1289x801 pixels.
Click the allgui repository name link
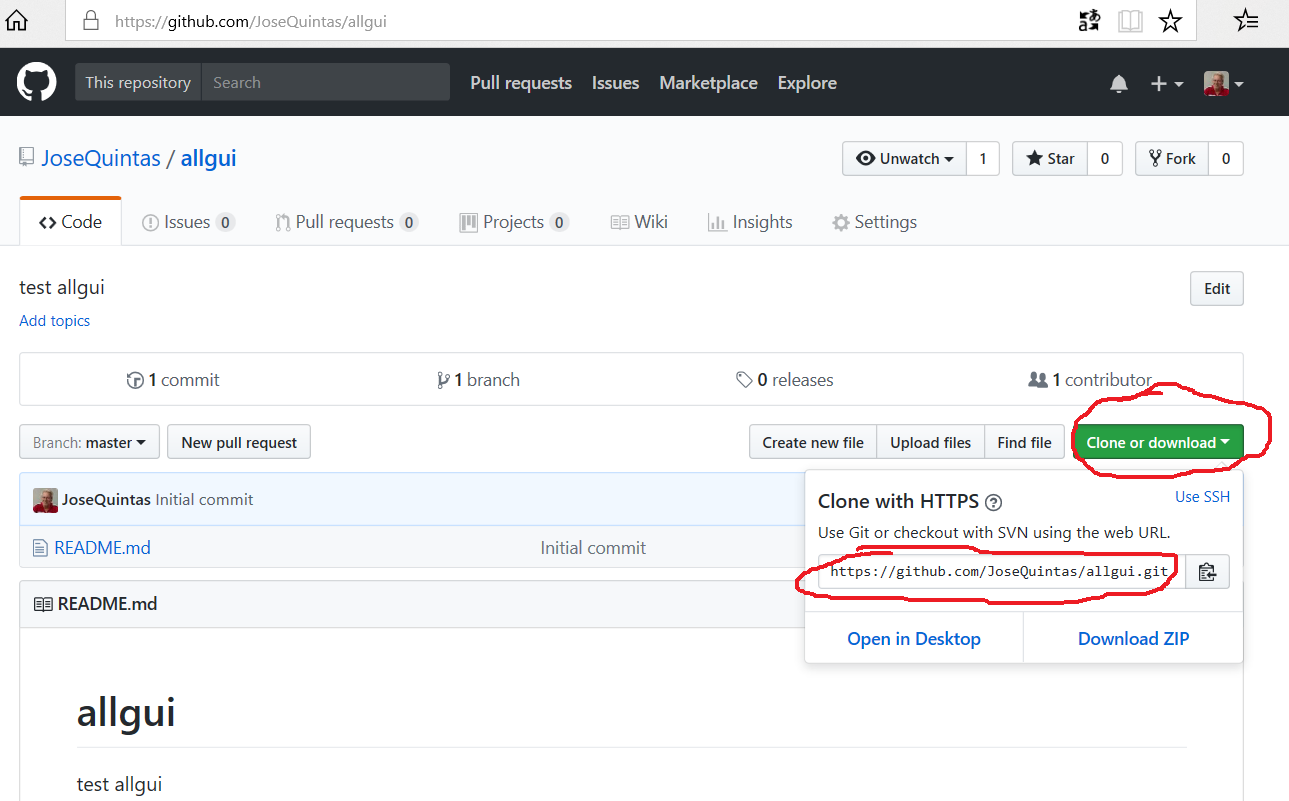click(x=209, y=158)
